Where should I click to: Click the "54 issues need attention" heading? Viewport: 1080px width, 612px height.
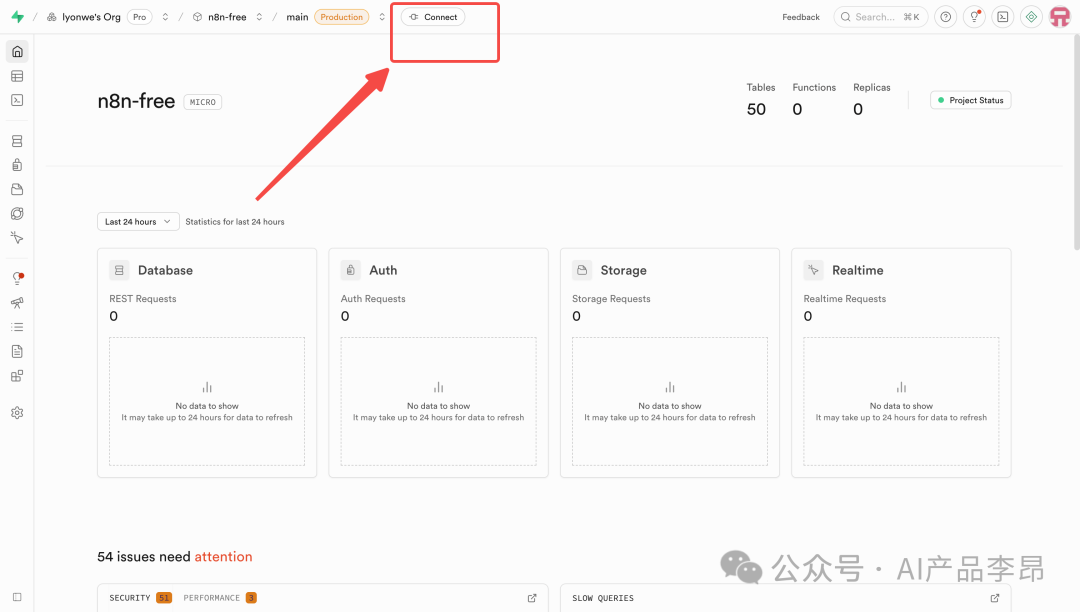(174, 556)
